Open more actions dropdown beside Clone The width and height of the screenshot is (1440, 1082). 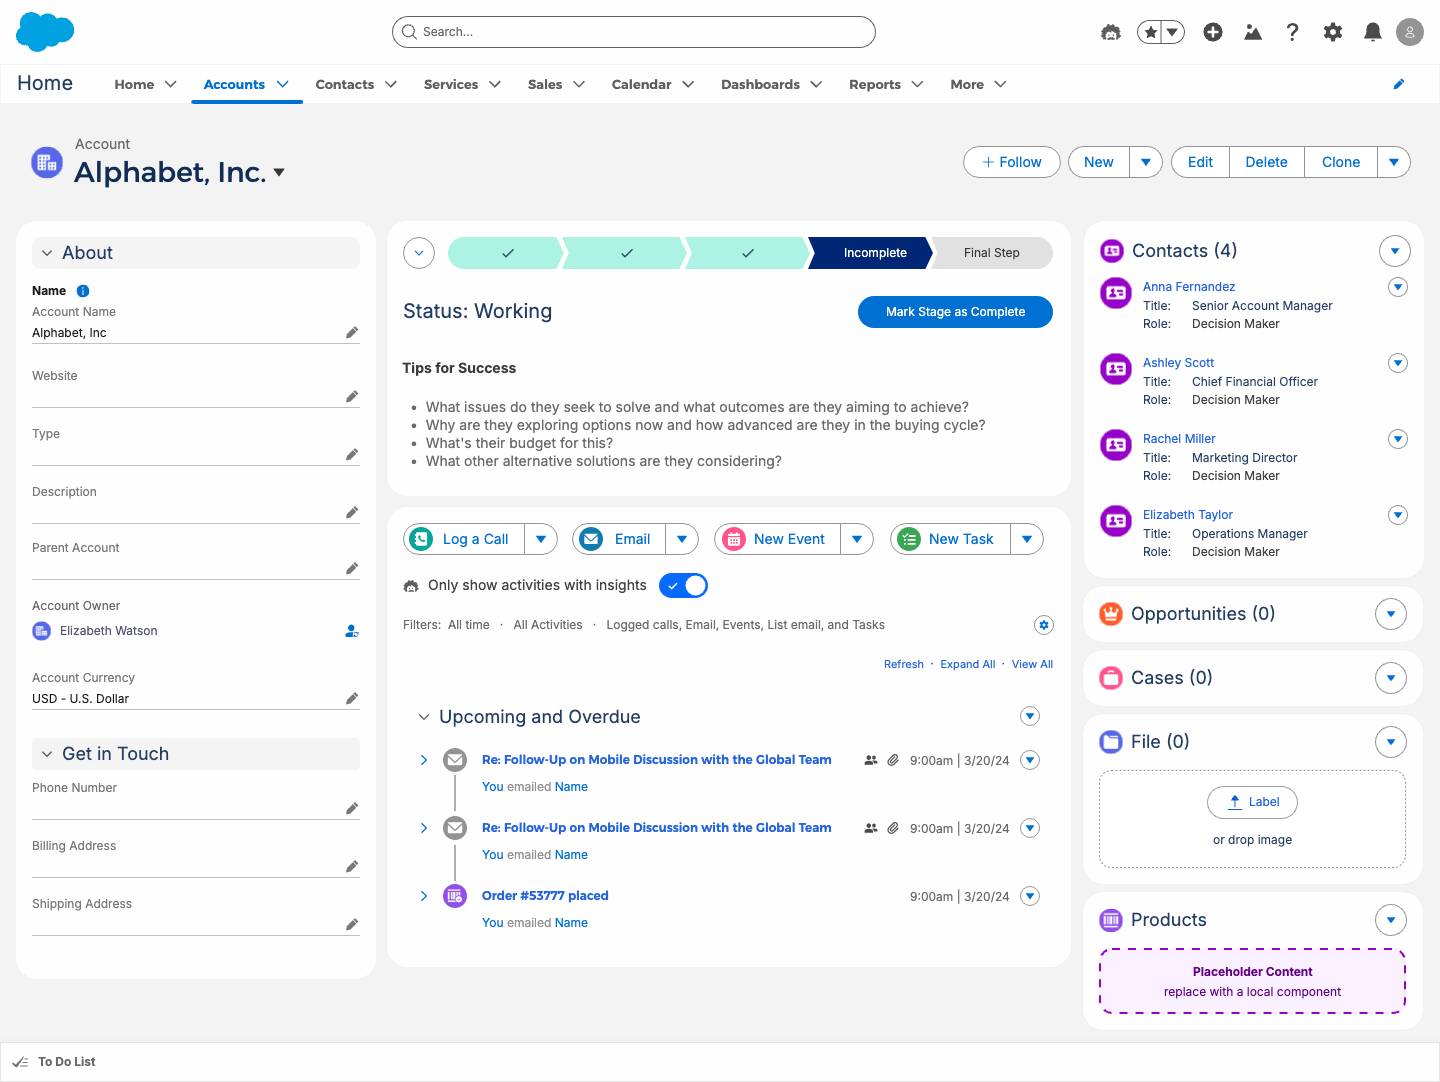coord(1394,162)
